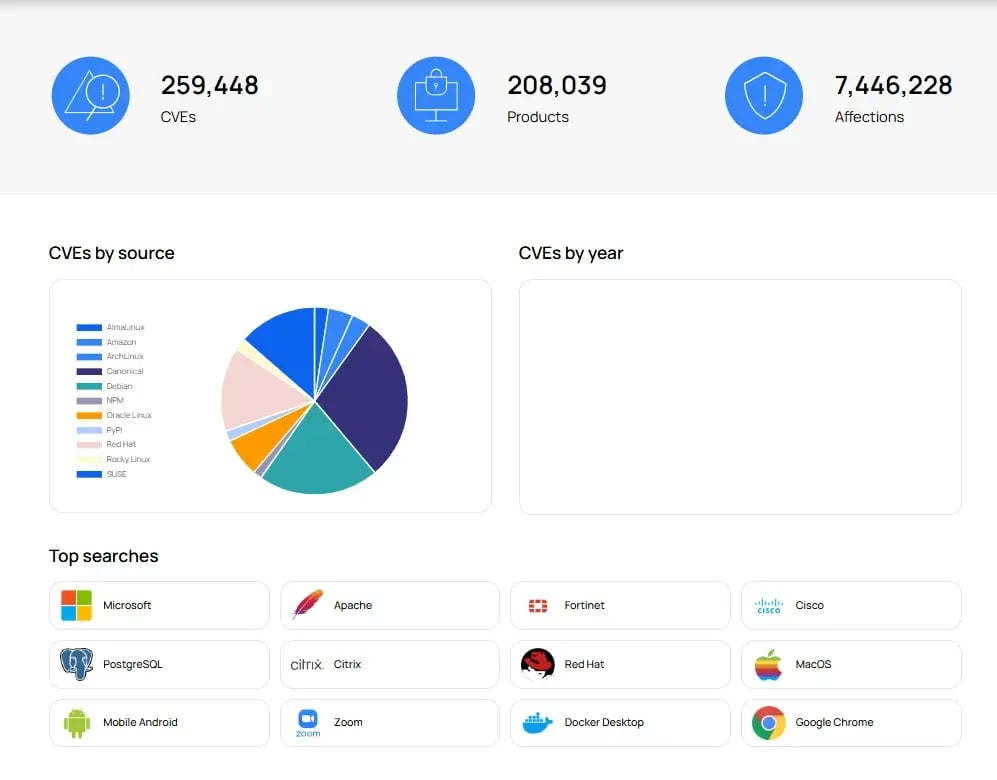Click the Apache feather logo
The height and width of the screenshot is (780, 997).
point(307,605)
